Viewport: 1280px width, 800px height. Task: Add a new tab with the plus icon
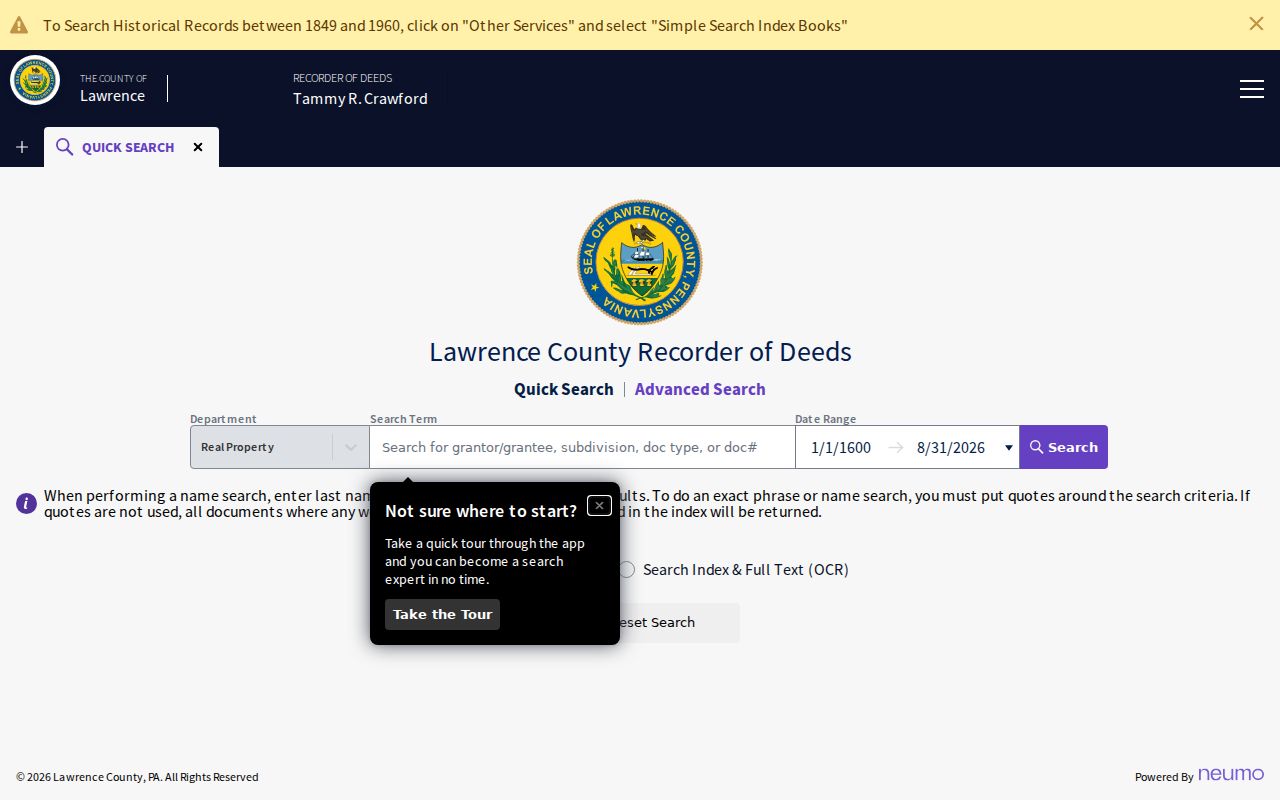(x=22, y=147)
